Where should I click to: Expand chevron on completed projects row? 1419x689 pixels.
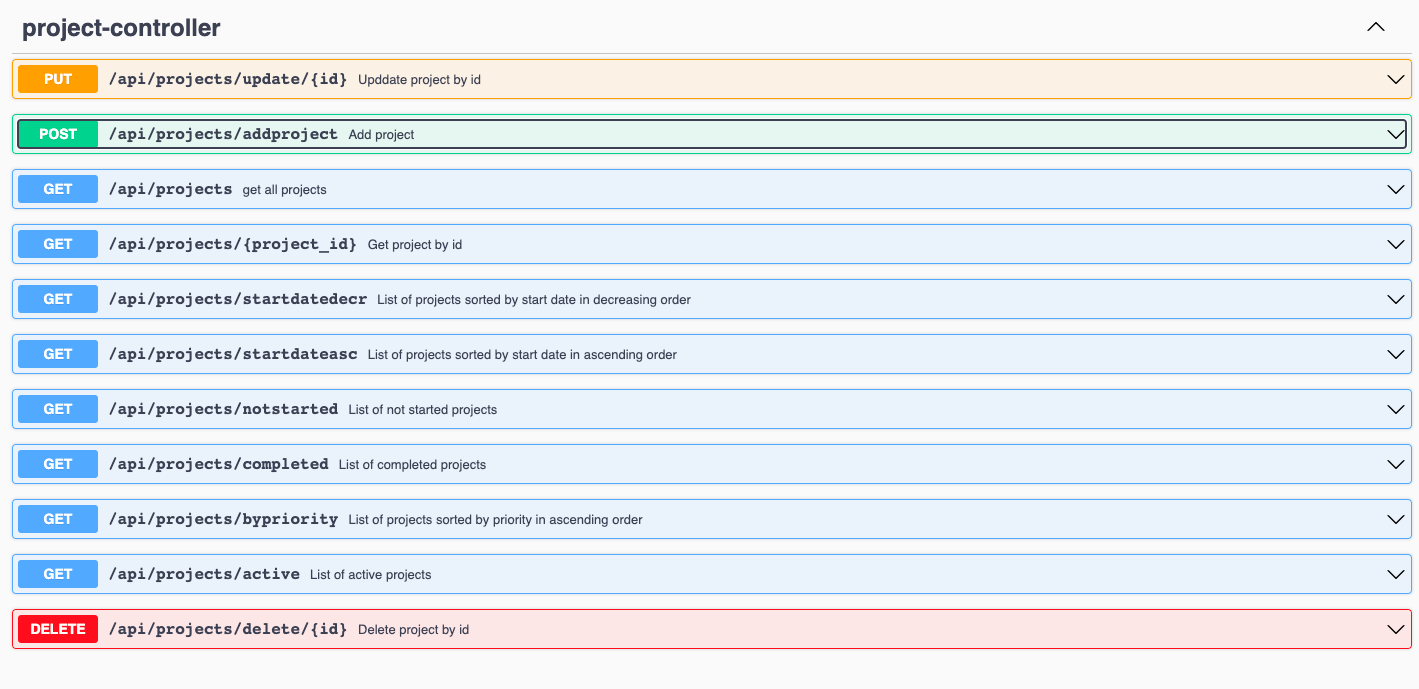pos(1396,464)
